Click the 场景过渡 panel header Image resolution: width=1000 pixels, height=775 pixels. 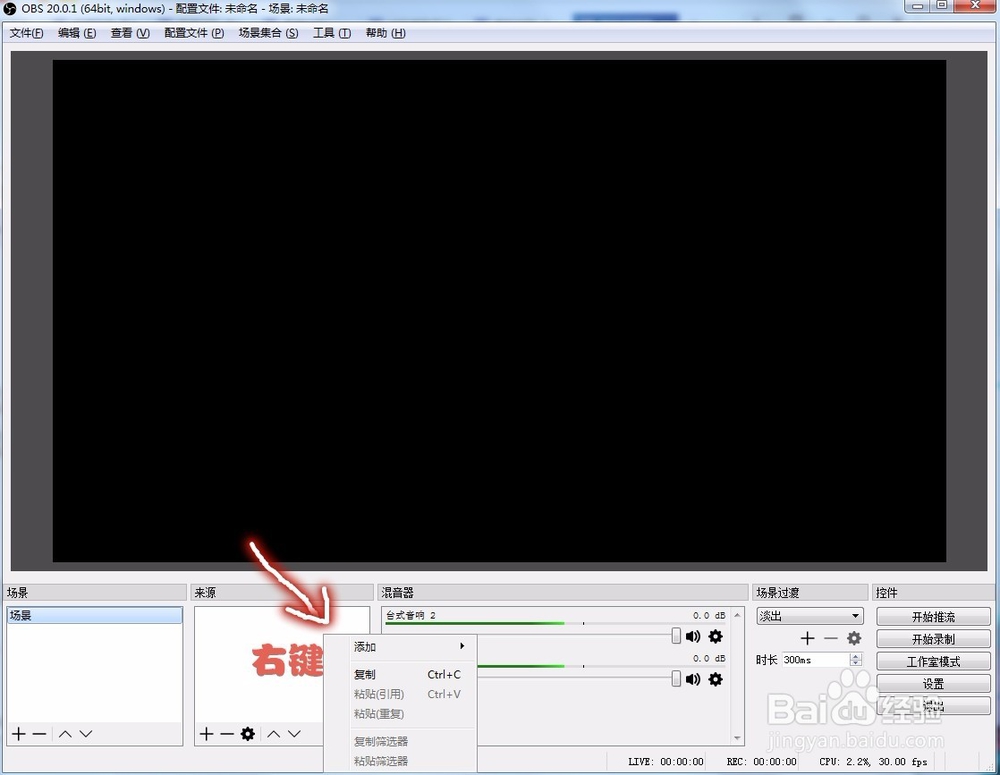[810, 593]
